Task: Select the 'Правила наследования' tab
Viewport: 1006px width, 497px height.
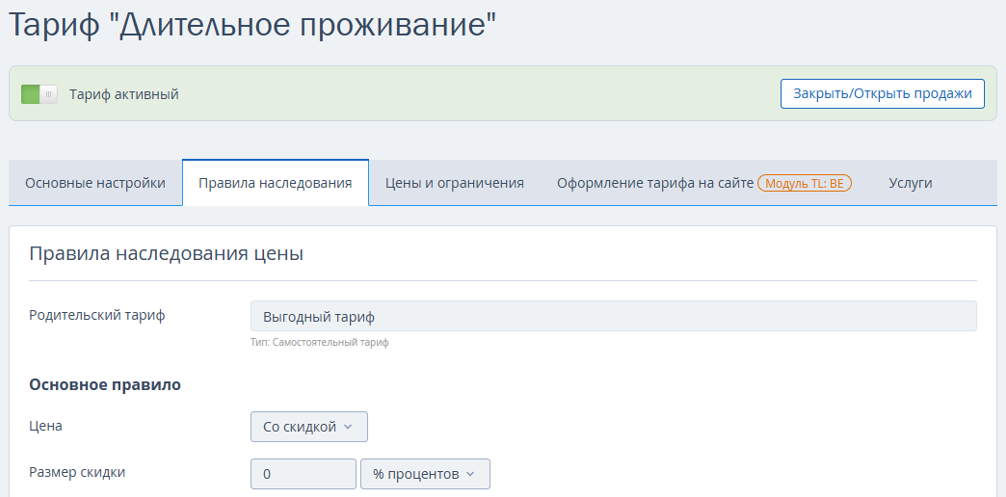Action: click(275, 183)
